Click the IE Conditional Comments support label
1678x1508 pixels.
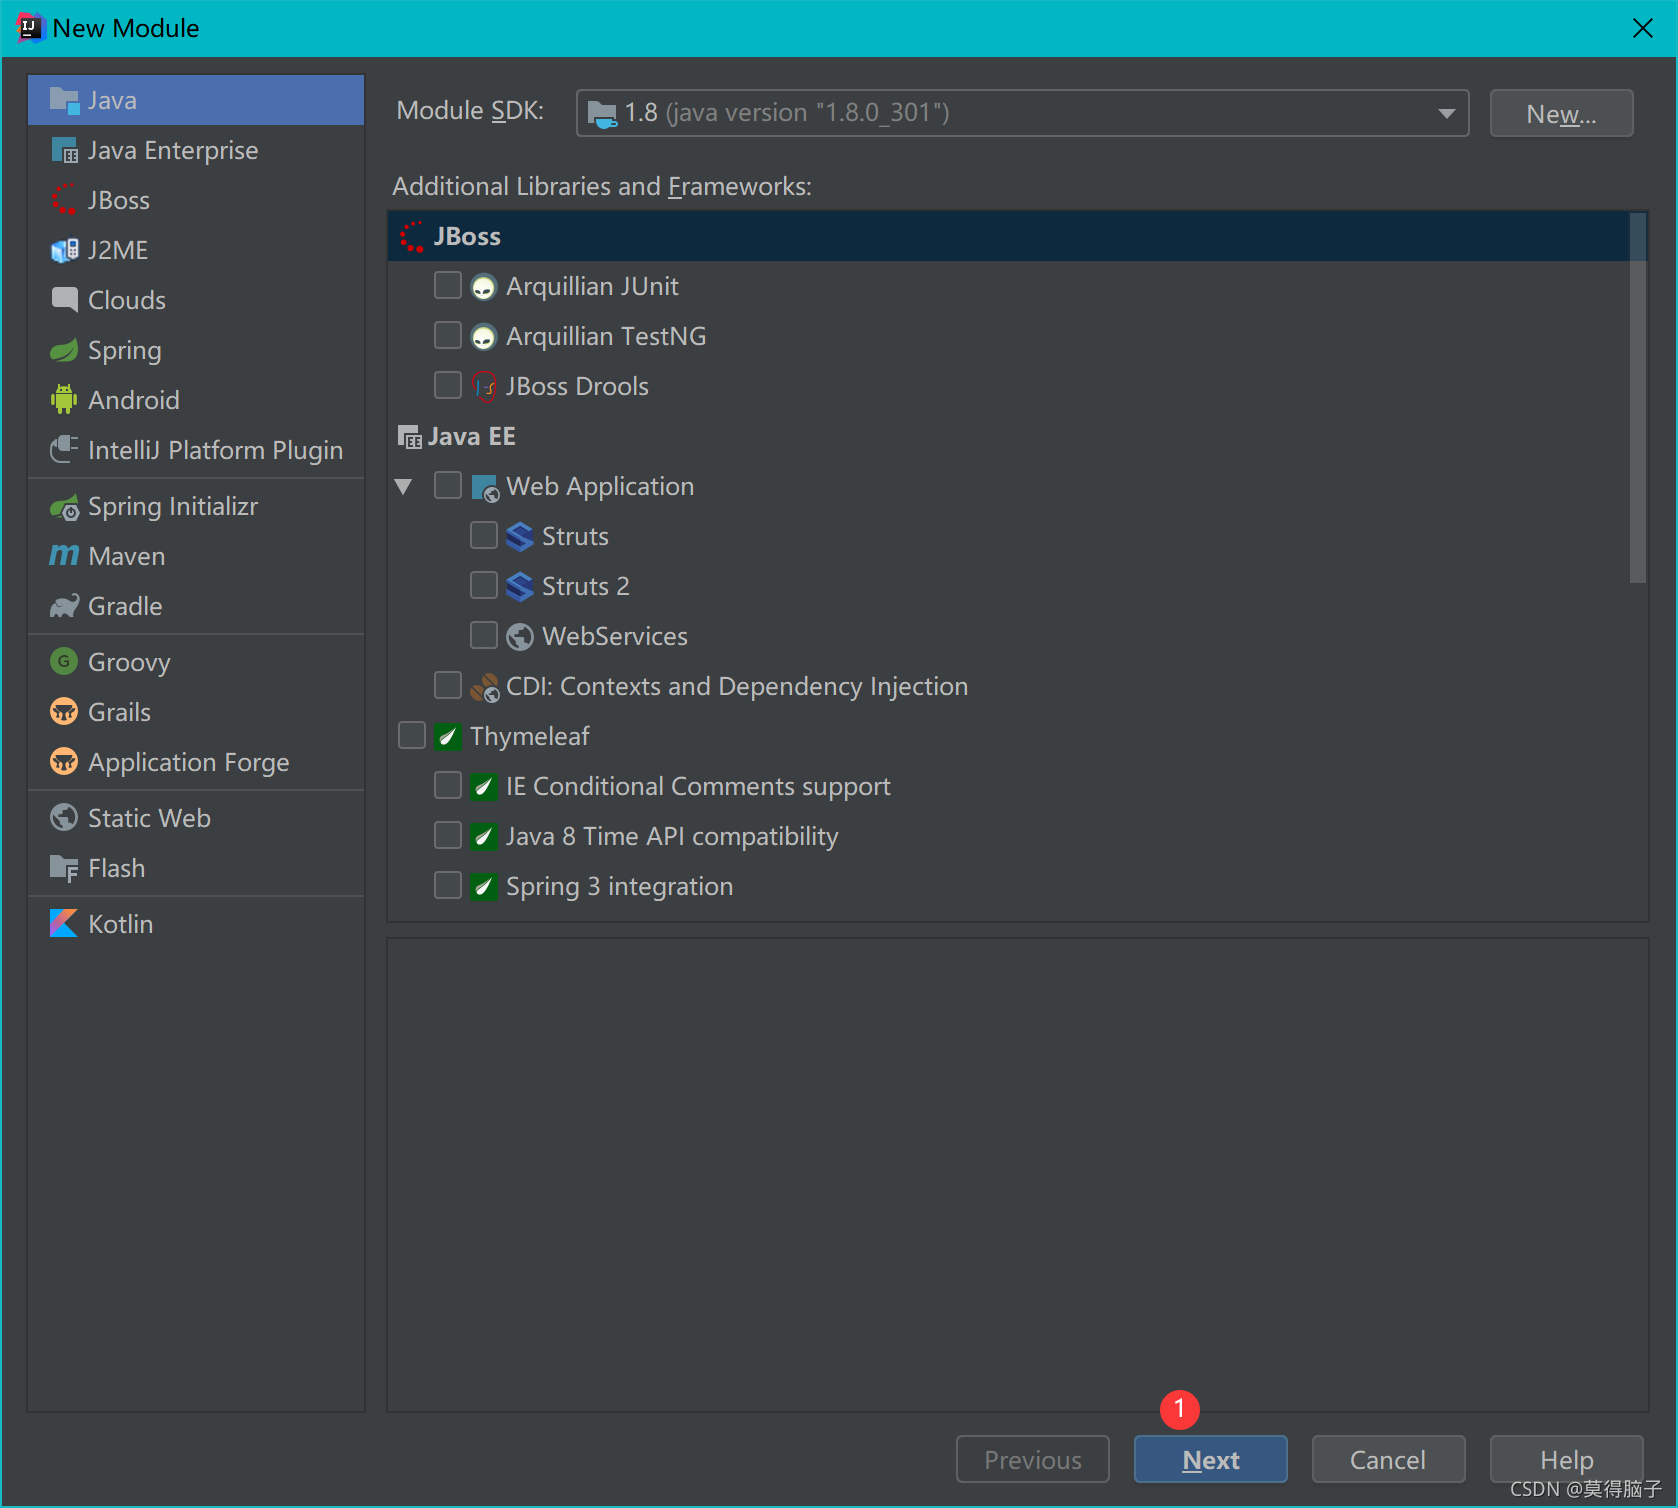point(698,786)
